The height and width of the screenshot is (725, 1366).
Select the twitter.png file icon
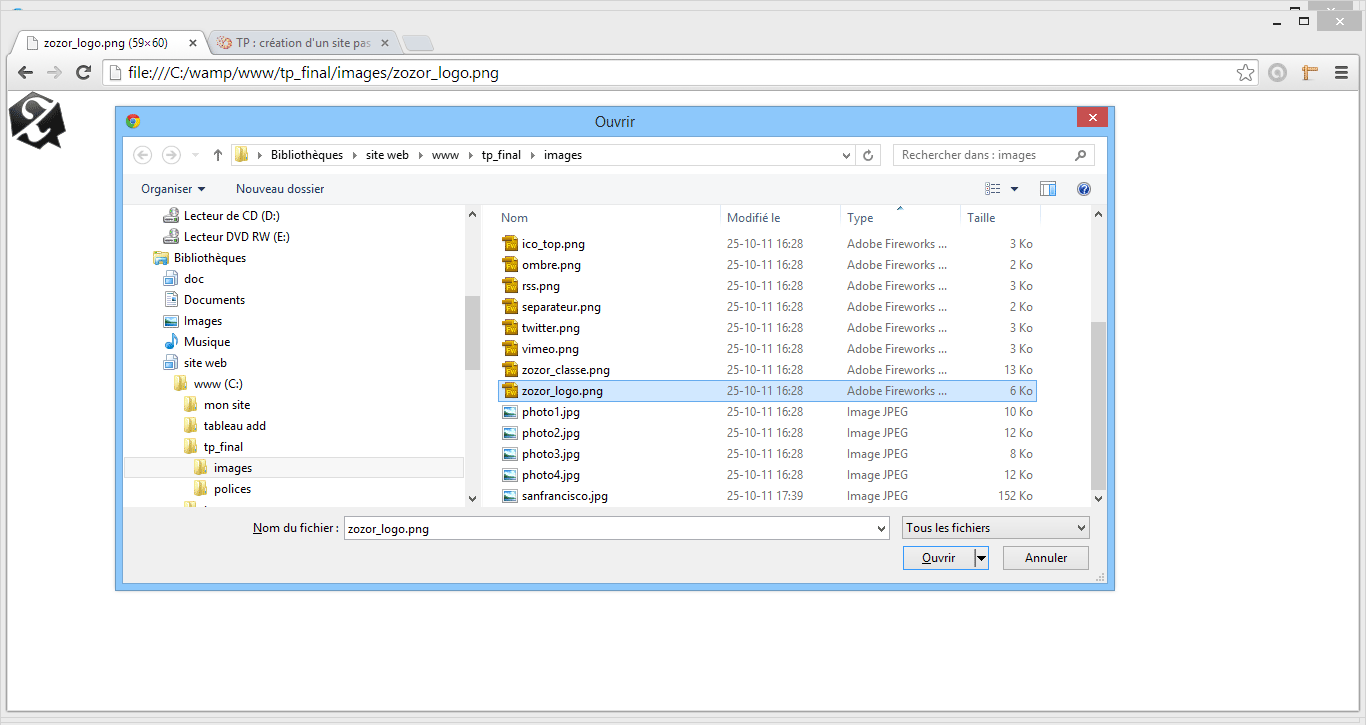(x=510, y=328)
